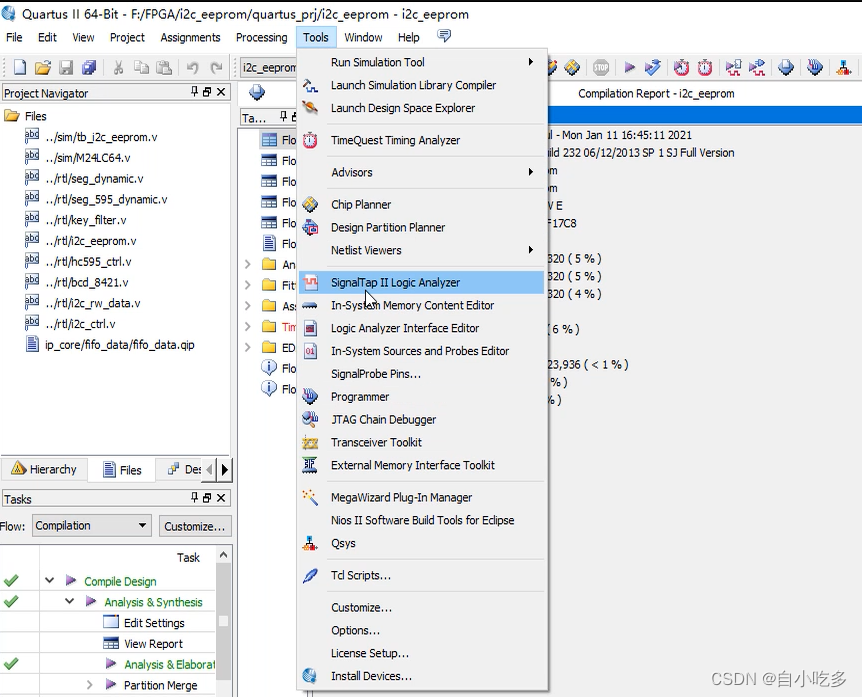
Task: Expand the Tim... folder in report tree
Action: pyautogui.click(x=248, y=327)
